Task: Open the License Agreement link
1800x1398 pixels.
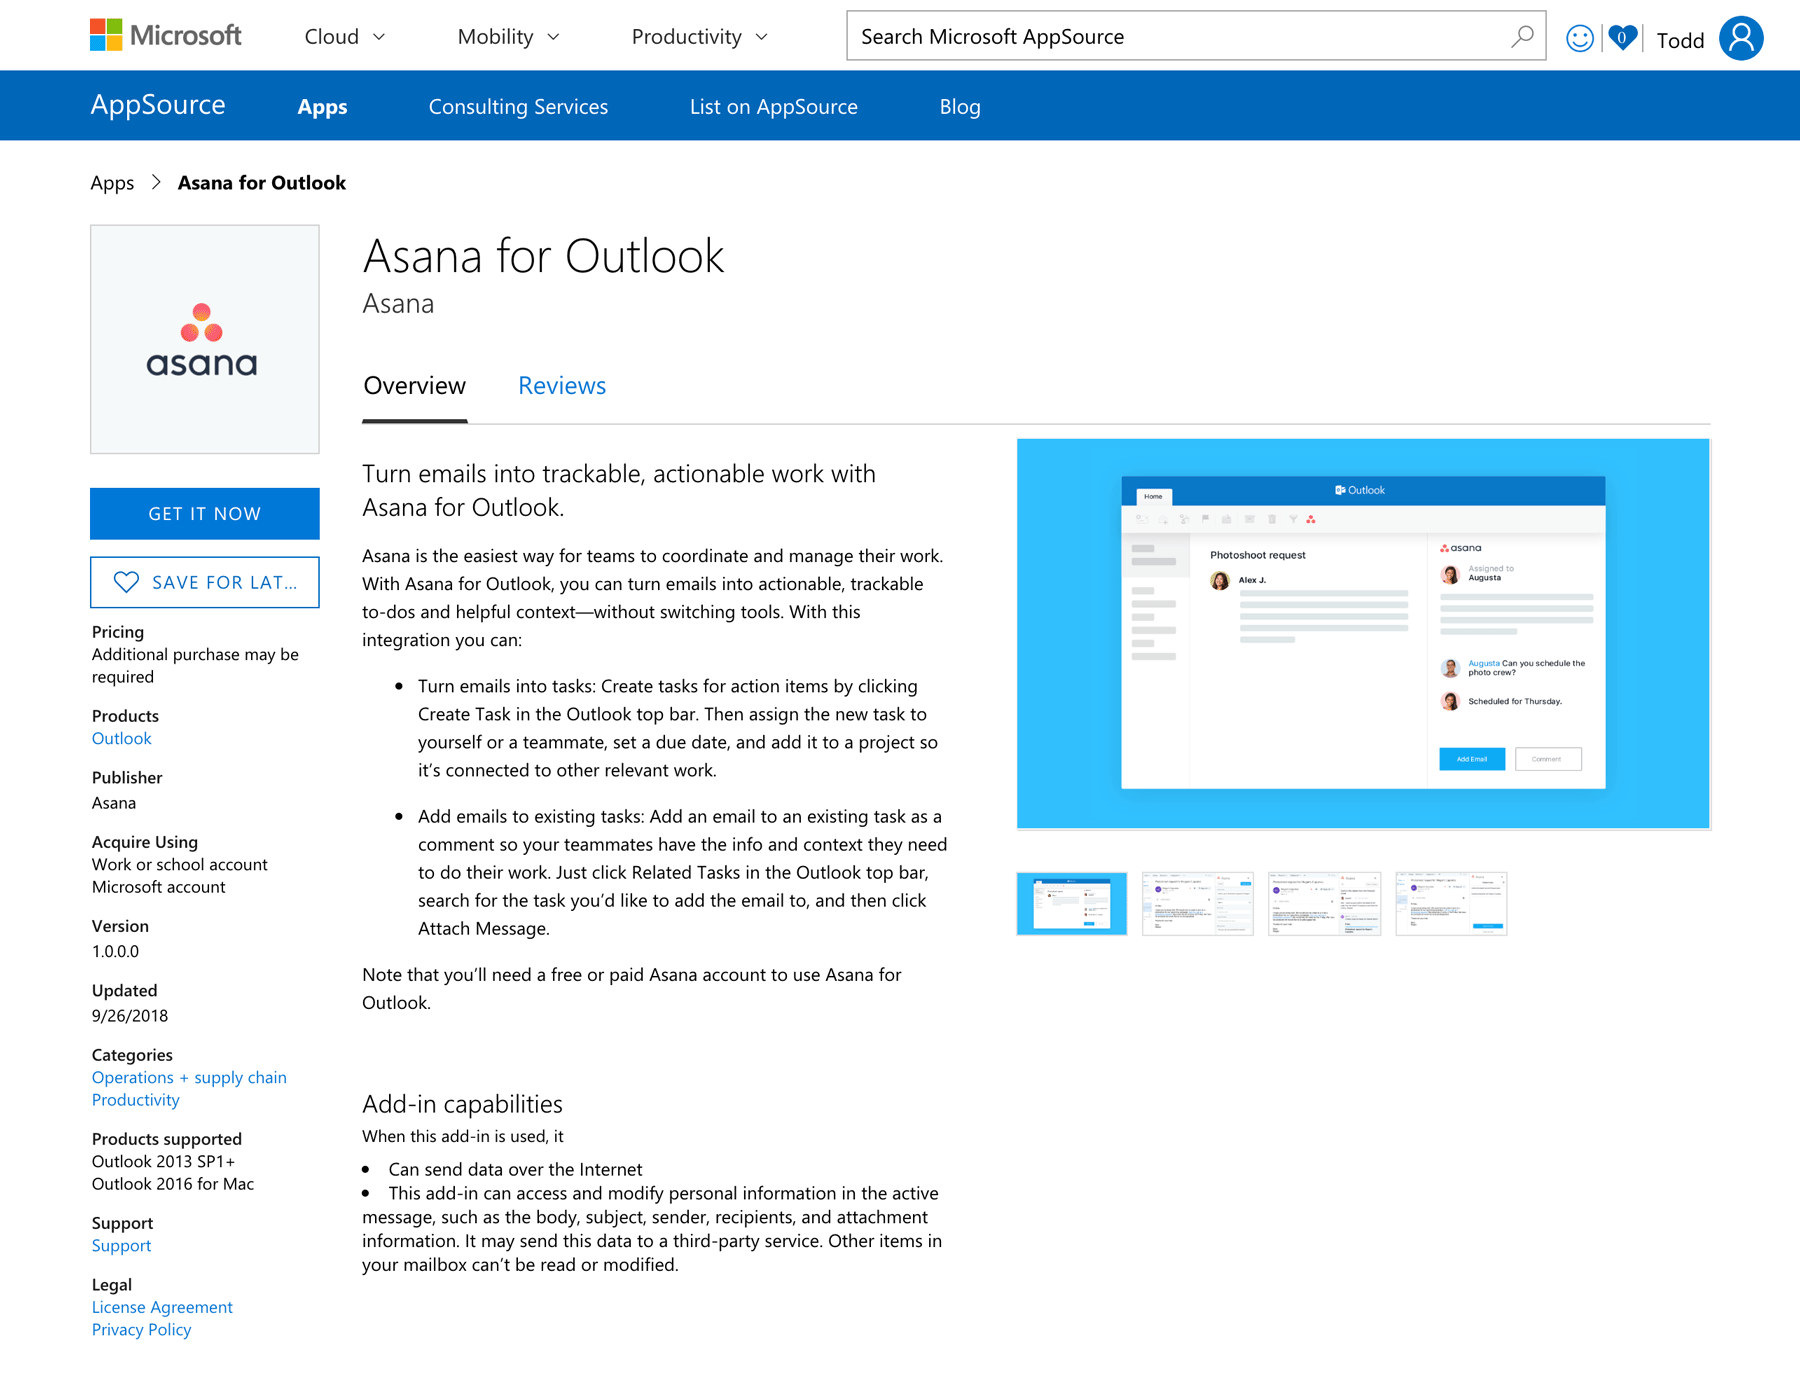Action: coord(162,1307)
